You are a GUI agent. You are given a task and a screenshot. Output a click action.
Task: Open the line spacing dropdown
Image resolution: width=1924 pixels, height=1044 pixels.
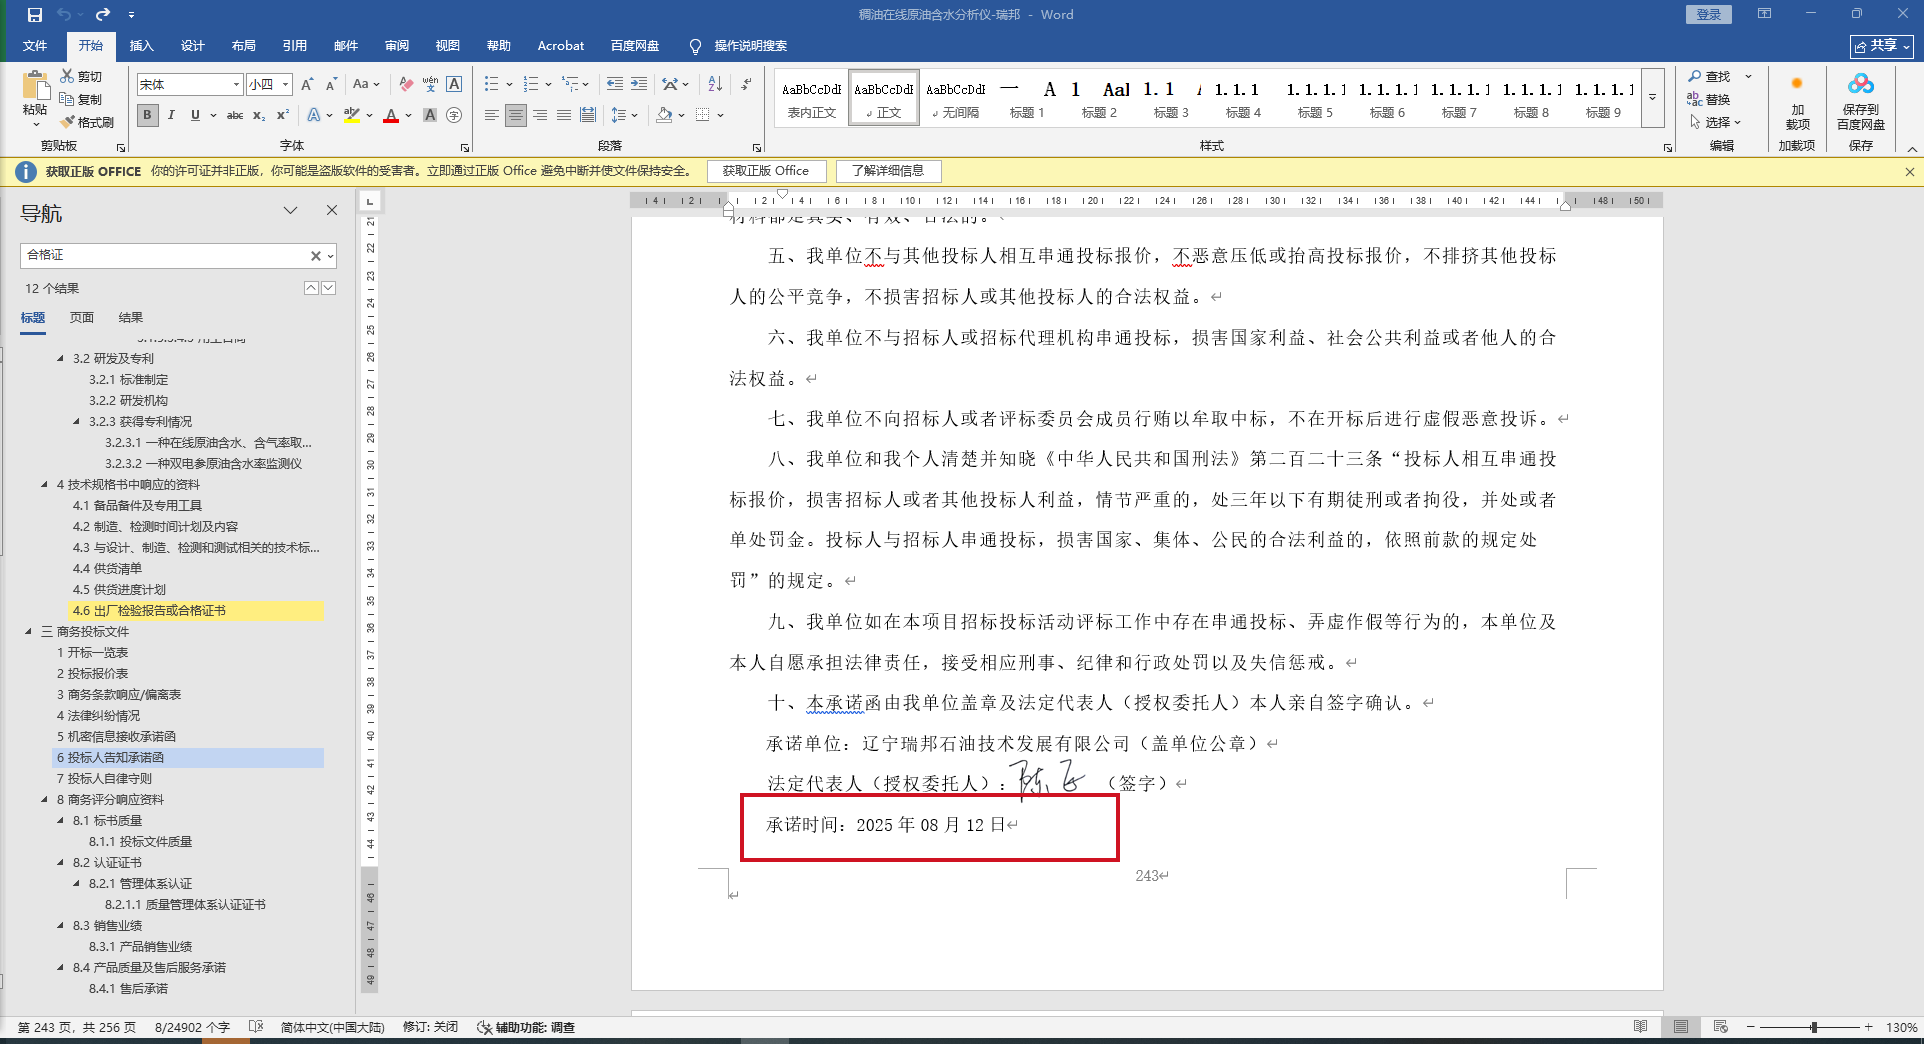point(625,115)
